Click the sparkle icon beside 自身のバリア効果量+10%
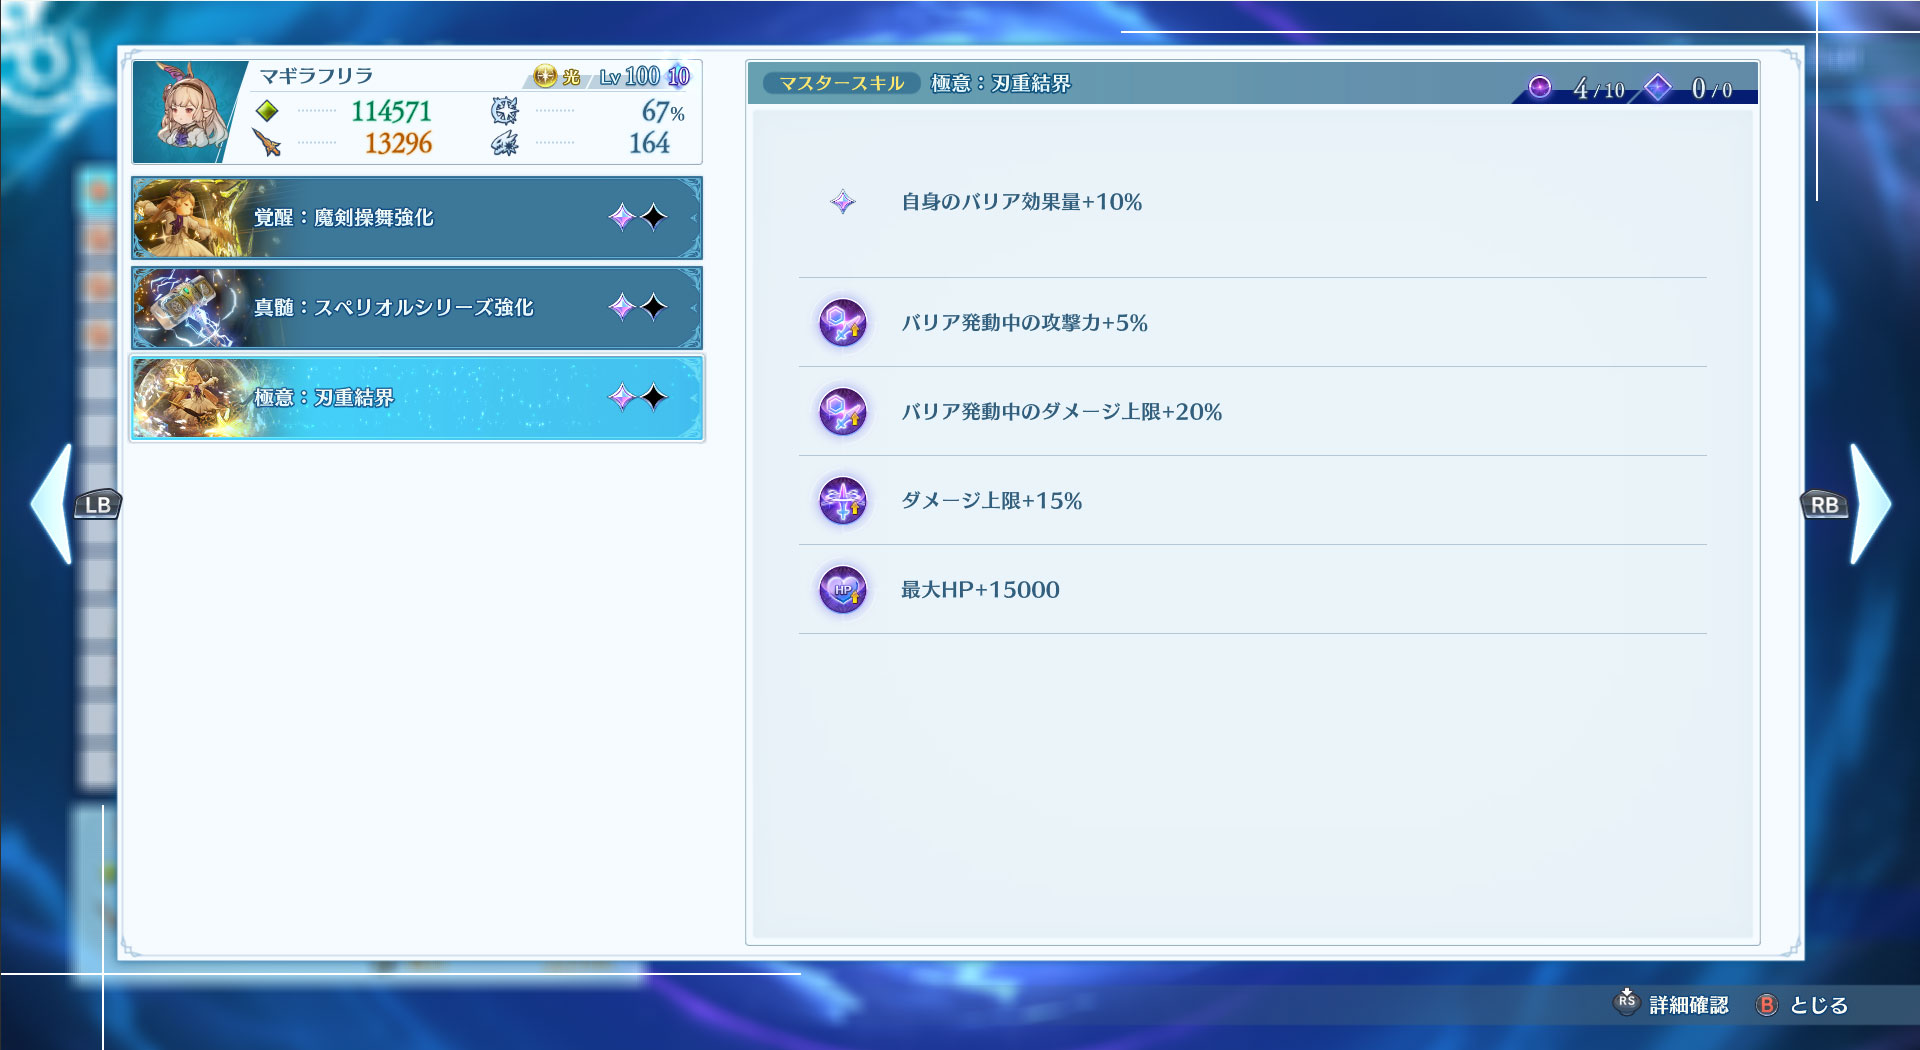This screenshot has width=1920, height=1050. [x=843, y=202]
